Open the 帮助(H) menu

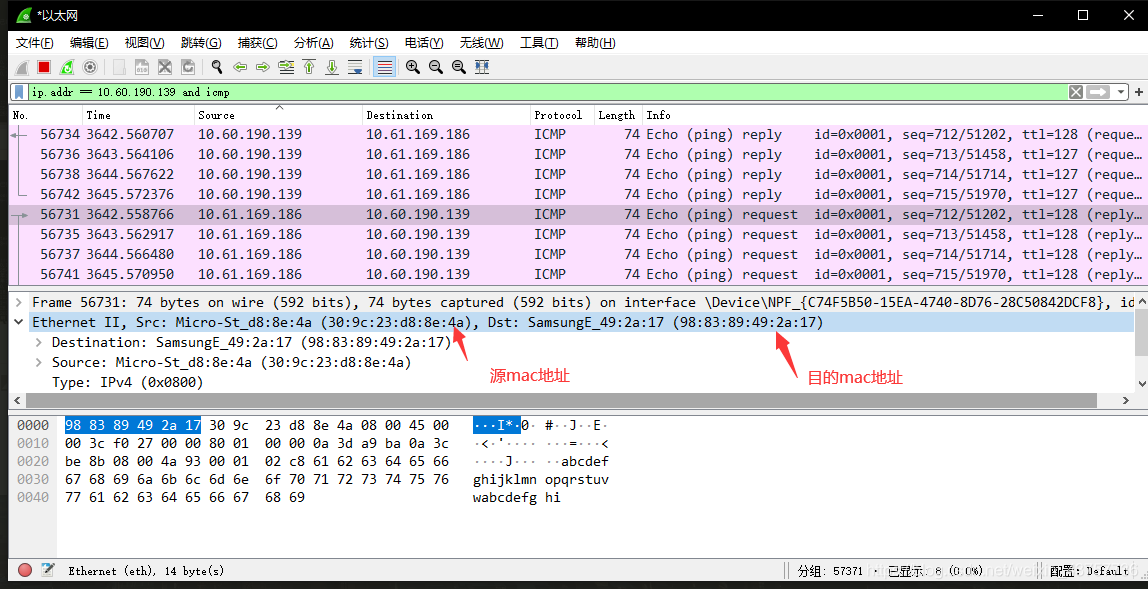[x=594, y=42]
